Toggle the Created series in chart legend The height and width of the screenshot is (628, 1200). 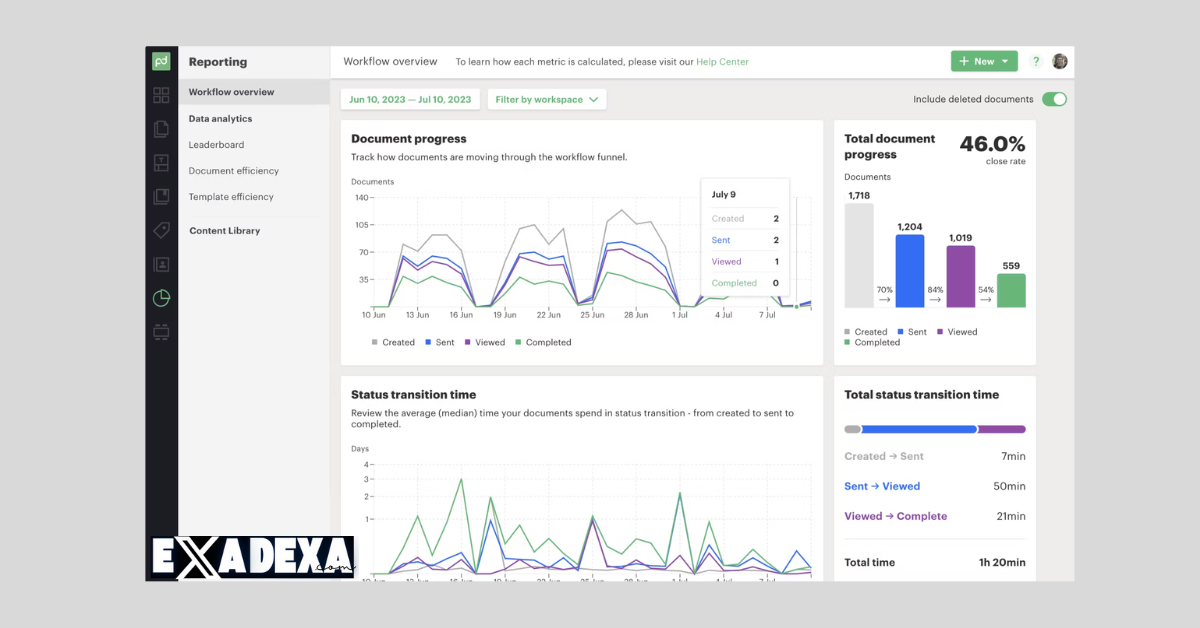(393, 342)
